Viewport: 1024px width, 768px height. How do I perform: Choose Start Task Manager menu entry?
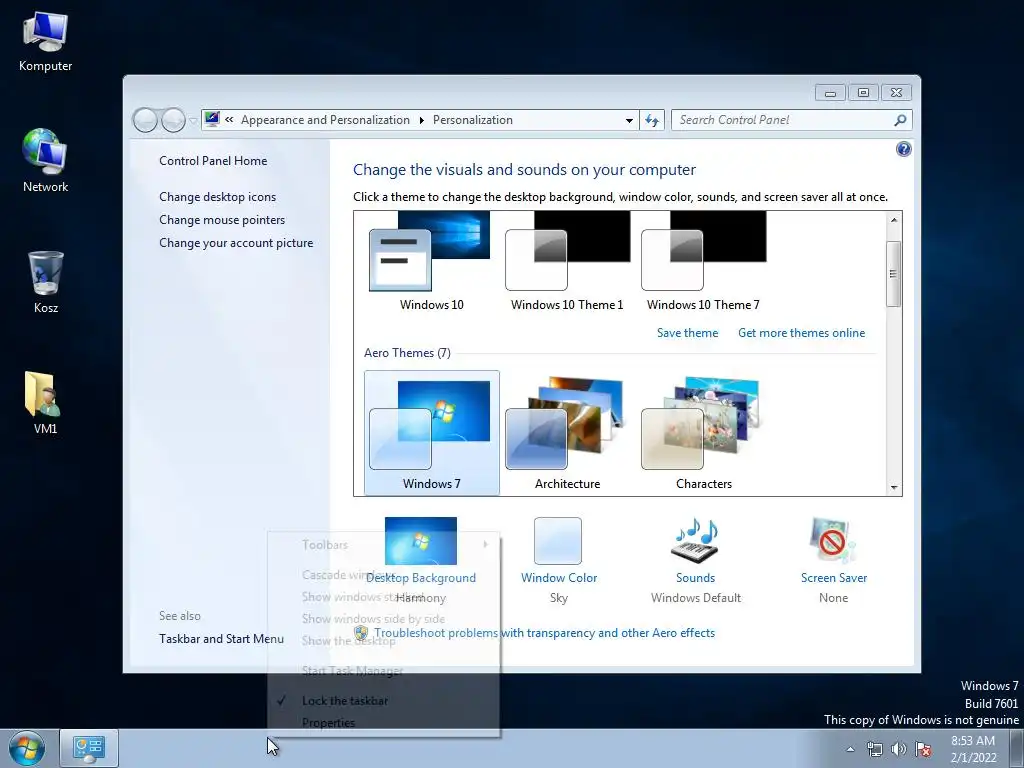coord(384,671)
